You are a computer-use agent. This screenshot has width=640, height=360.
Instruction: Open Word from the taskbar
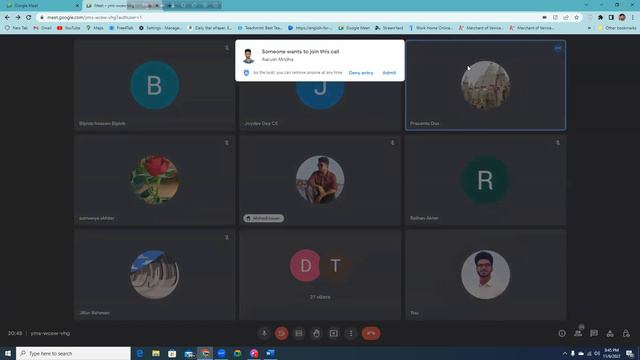pos(270,353)
